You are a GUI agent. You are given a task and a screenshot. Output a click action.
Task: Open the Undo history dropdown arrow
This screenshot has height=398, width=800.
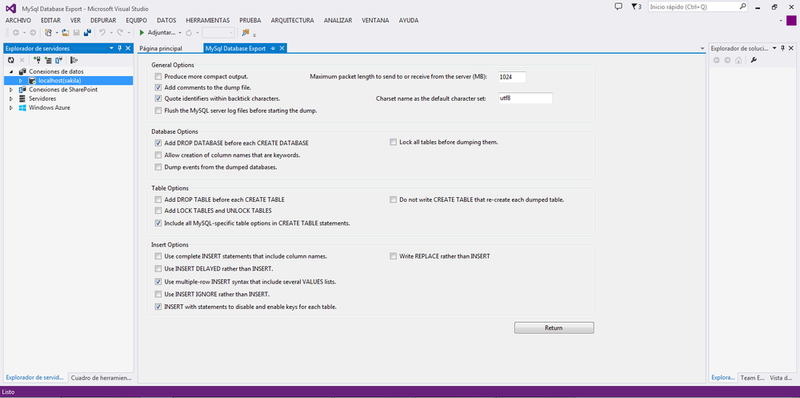click(111, 33)
